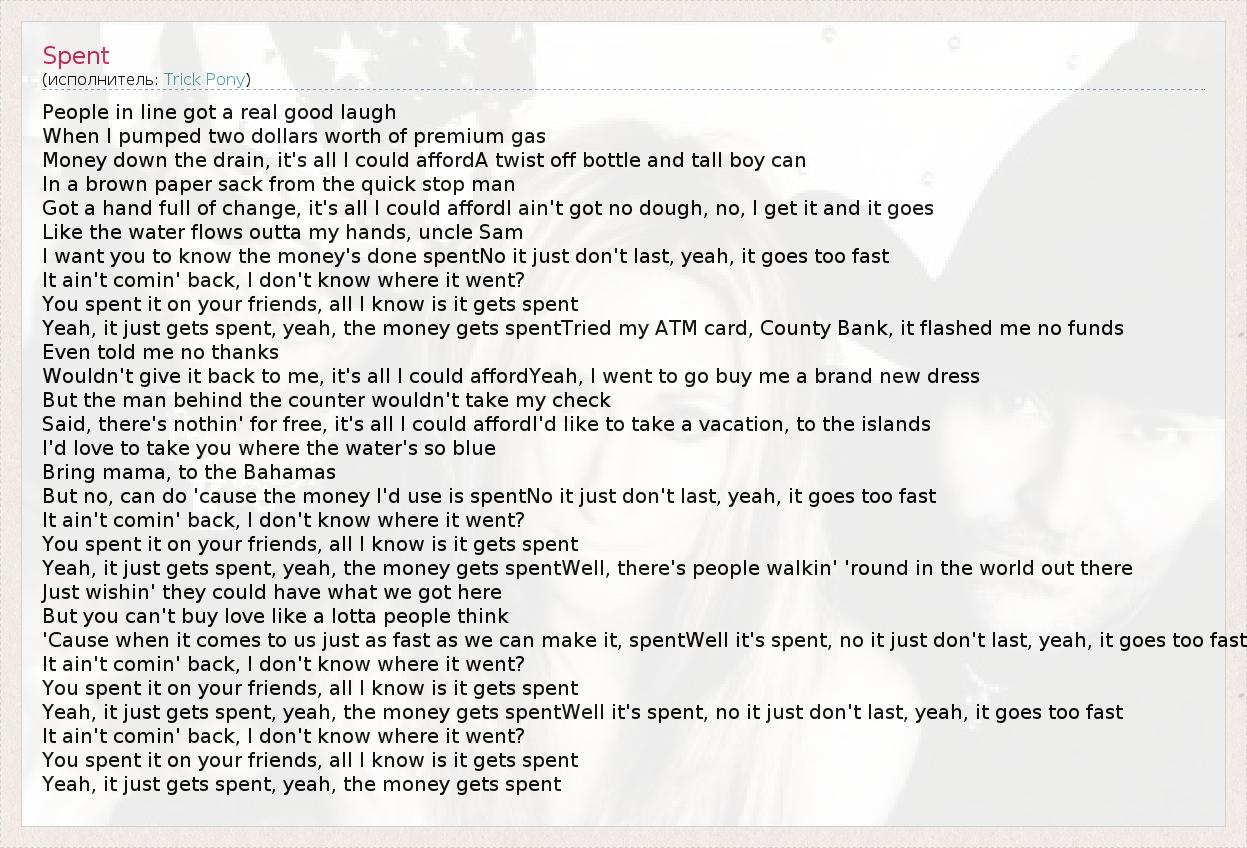Click the line starting ''Cause when it comes to us'
Viewport: 1247px width, 848px height.
(x=640, y=640)
